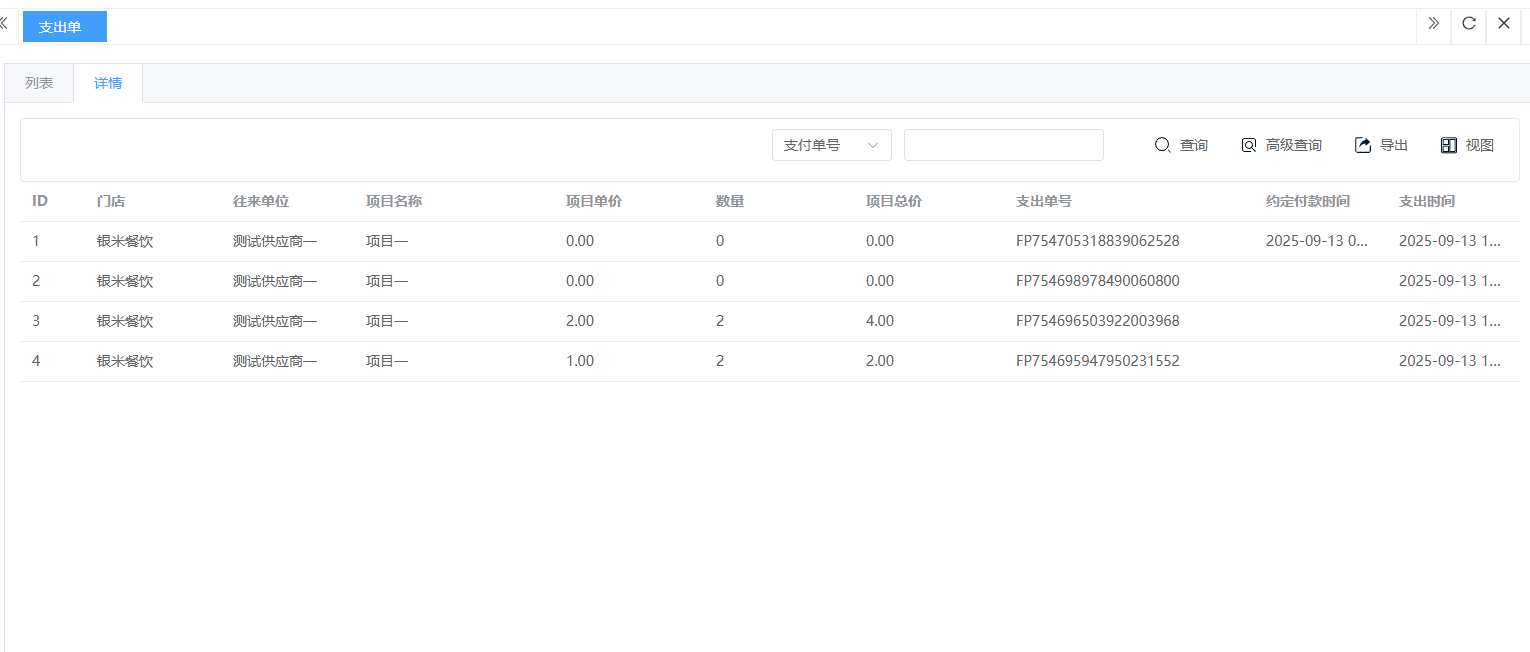
Task: Click the 视图 view layout icon
Action: [1449, 145]
